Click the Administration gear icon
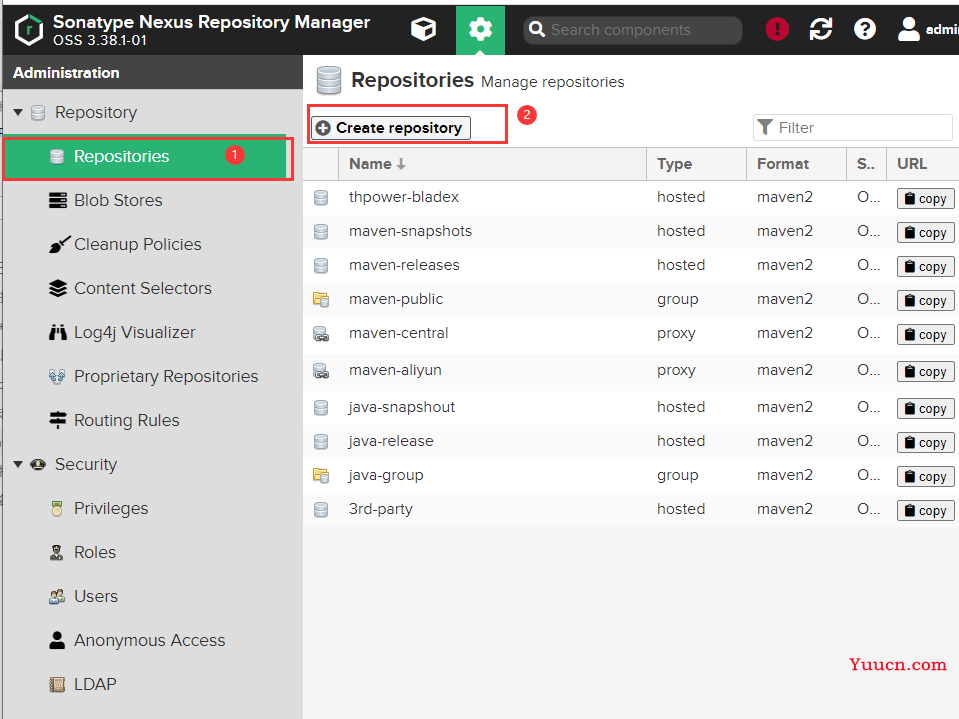This screenshot has width=959, height=719. coord(480,29)
